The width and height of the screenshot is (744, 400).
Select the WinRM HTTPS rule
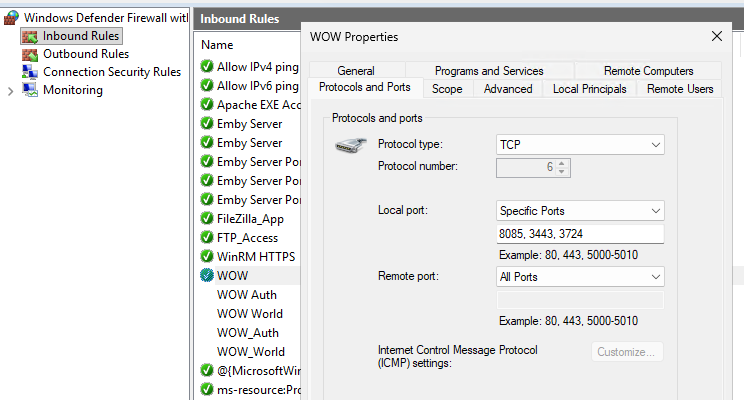tap(256, 257)
